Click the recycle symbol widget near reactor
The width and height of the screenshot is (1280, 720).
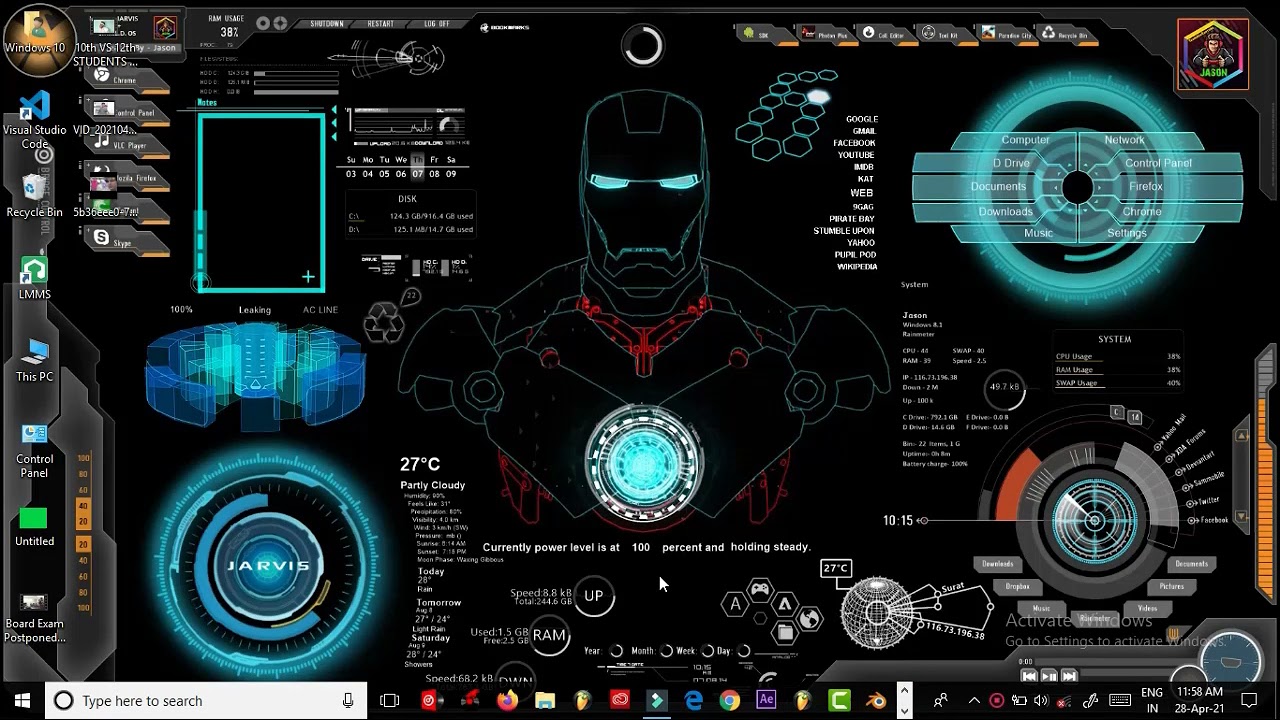click(384, 322)
